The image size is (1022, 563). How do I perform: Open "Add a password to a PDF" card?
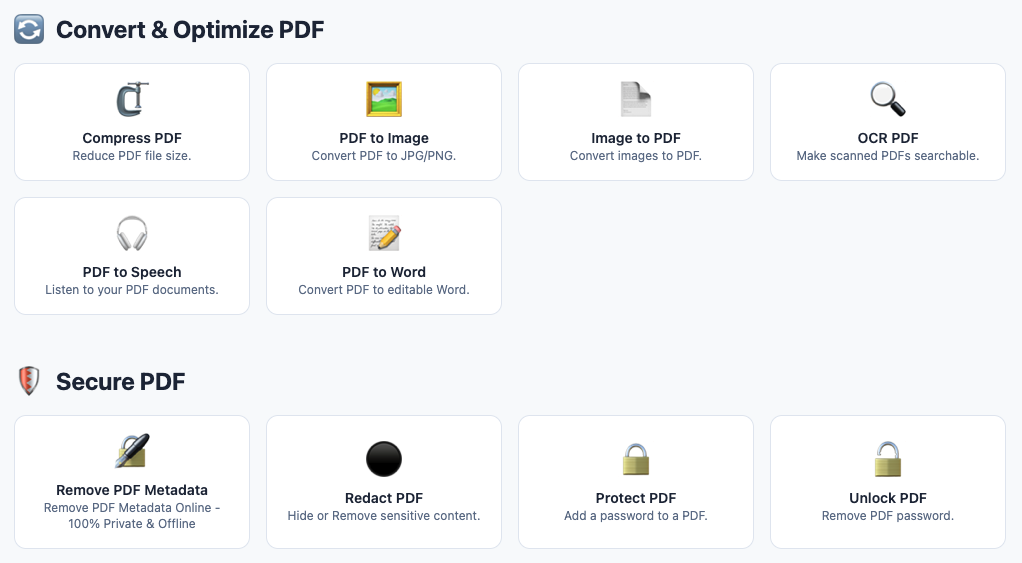coord(635,482)
